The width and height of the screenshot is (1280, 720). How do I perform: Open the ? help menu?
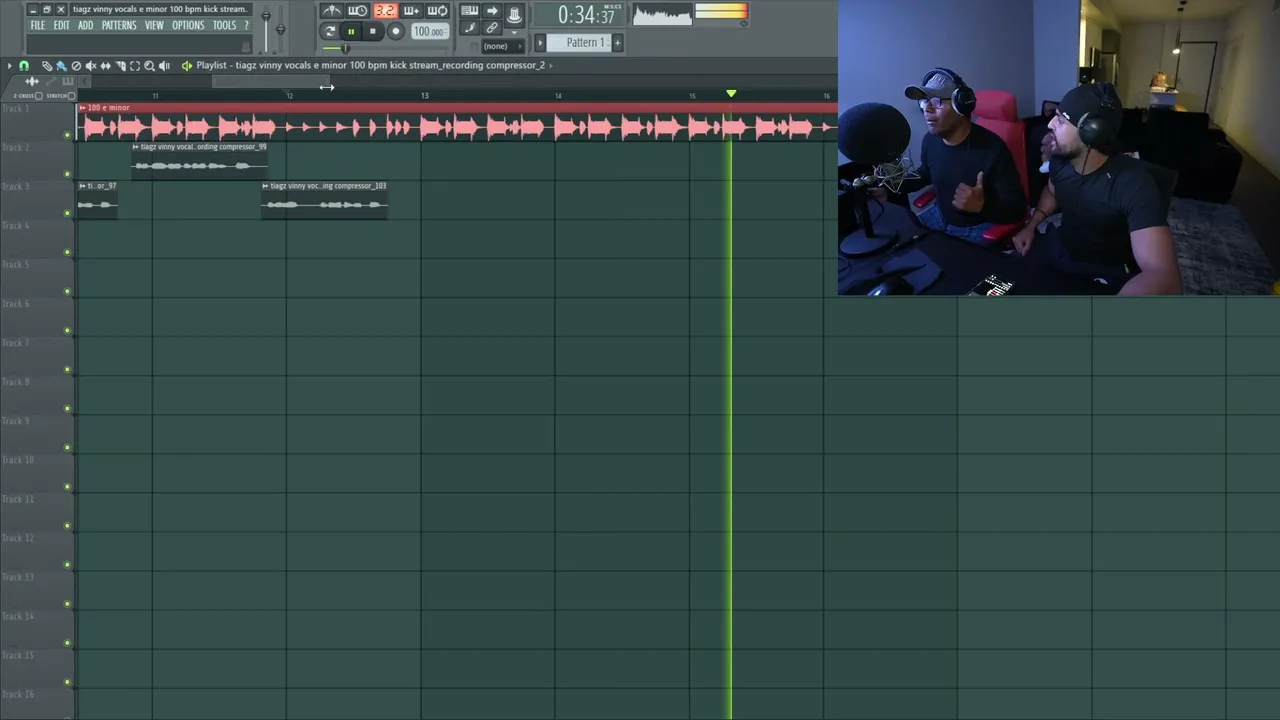[246, 25]
